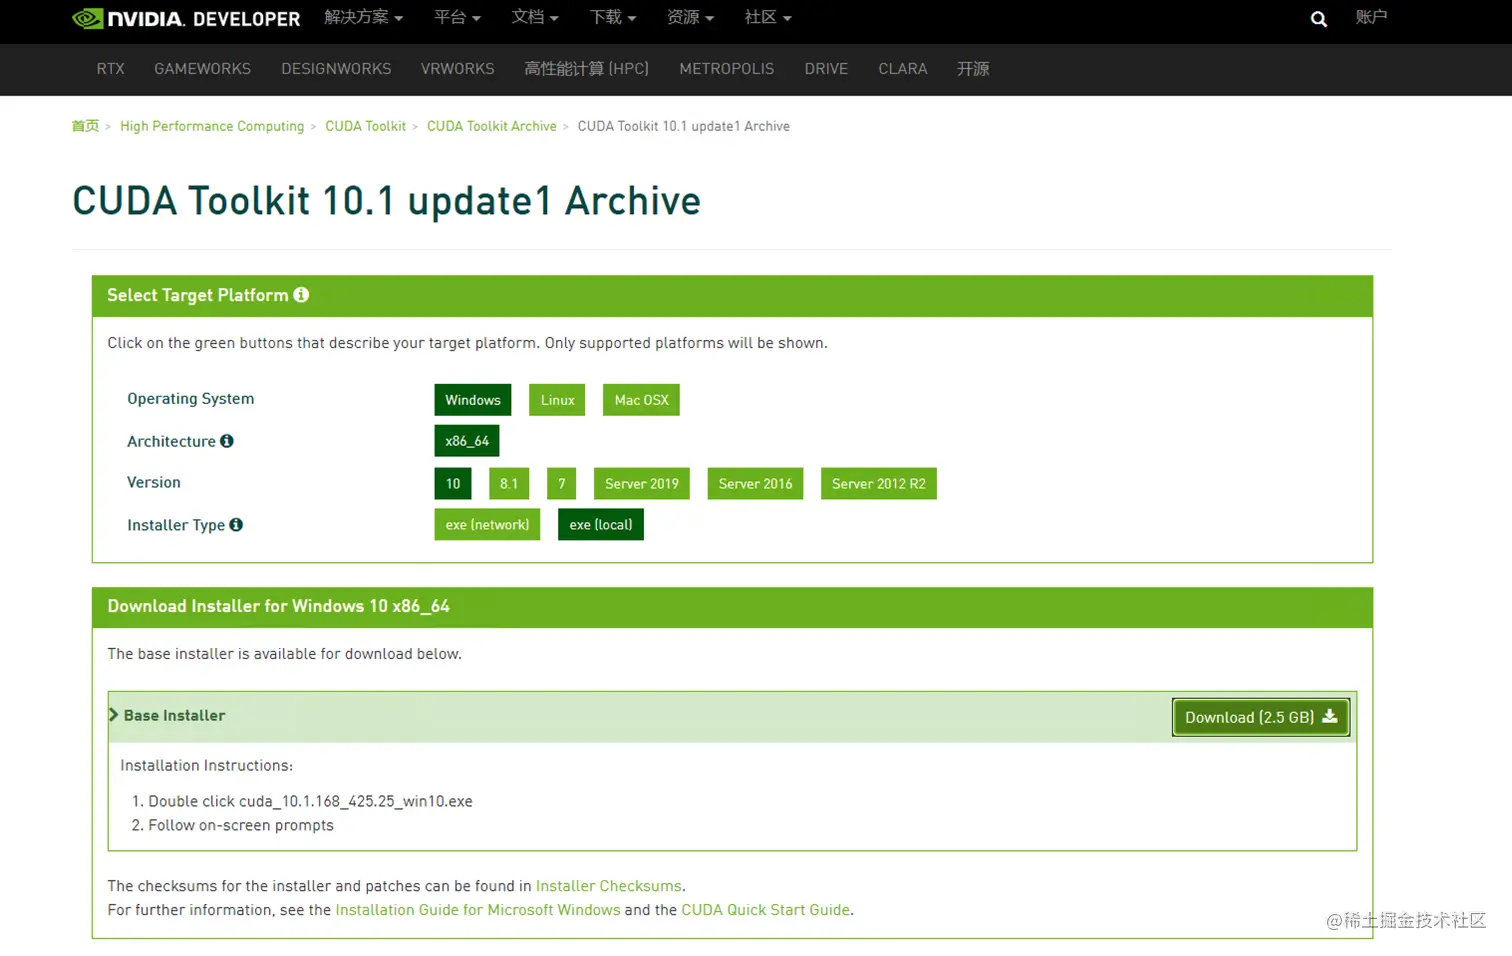Image resolution: width=1512 pixels, height=956 pixels.
Task: Select Windows operating system
Action: click(x=473, y=400)
